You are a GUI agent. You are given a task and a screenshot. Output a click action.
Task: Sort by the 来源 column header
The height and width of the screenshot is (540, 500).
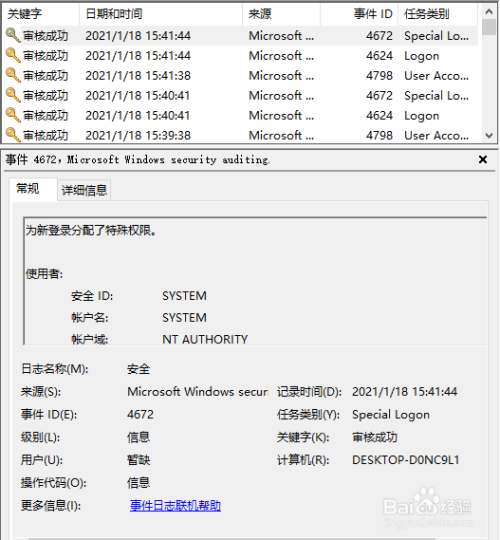[x=282, y=14]
